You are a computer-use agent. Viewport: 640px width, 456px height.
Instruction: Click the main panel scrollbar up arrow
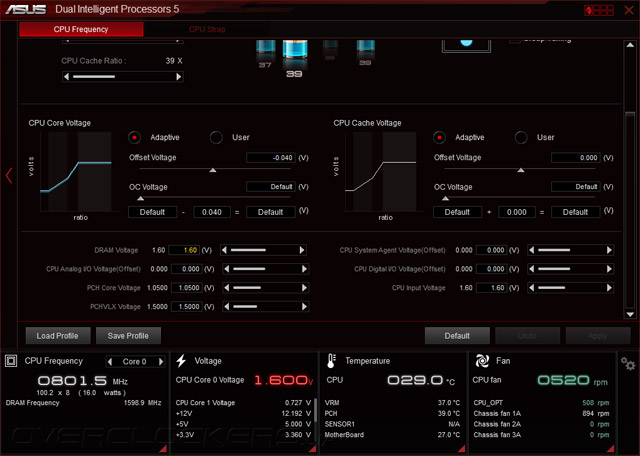coord(630,45)
